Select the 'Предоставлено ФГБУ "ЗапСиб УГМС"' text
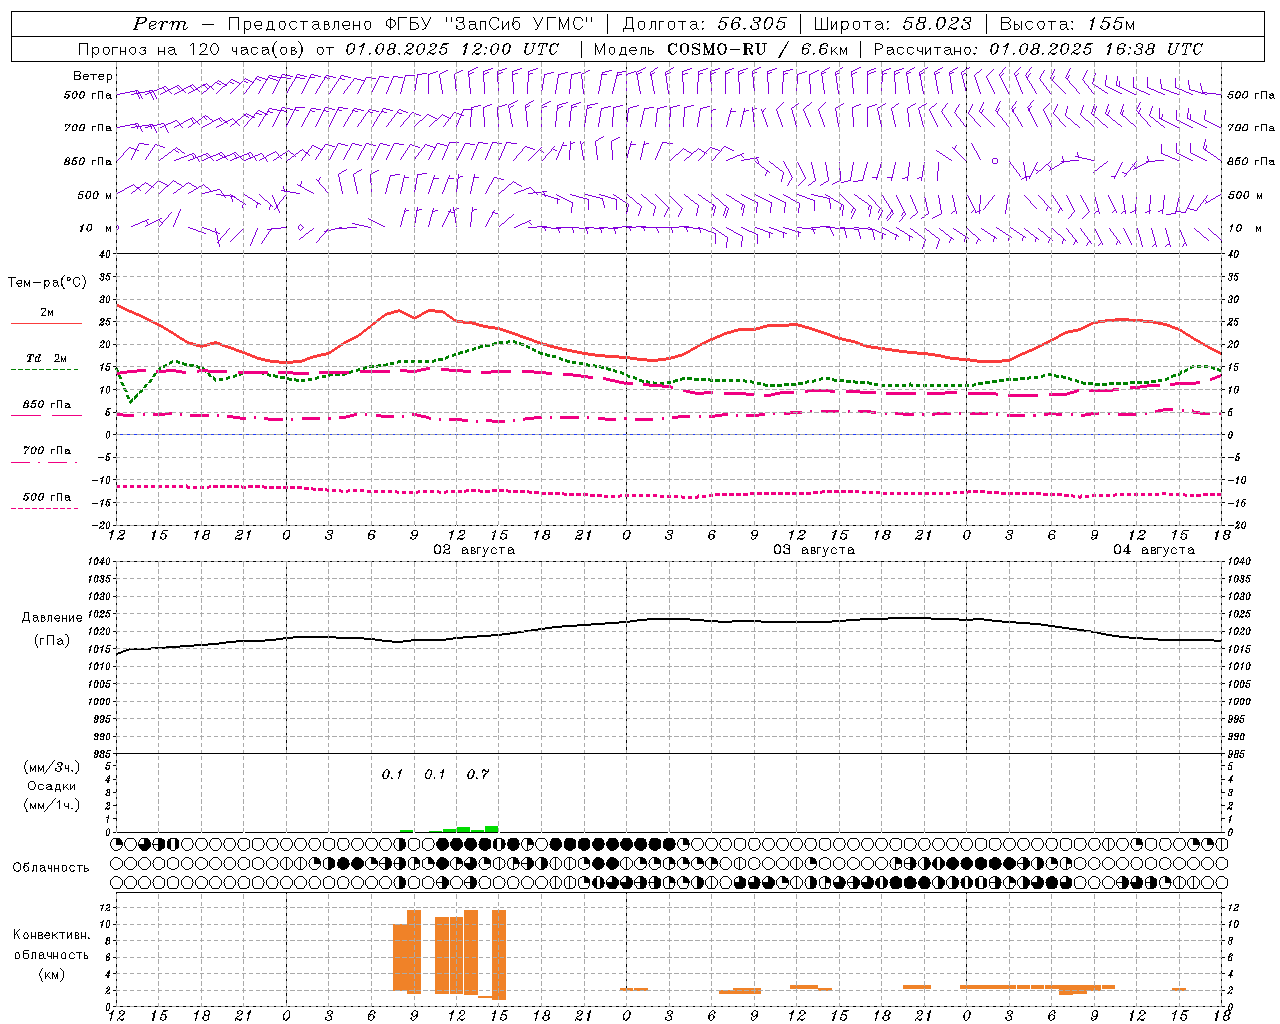This screenshot has width=1280, height=1024. [x=411, y=24]
